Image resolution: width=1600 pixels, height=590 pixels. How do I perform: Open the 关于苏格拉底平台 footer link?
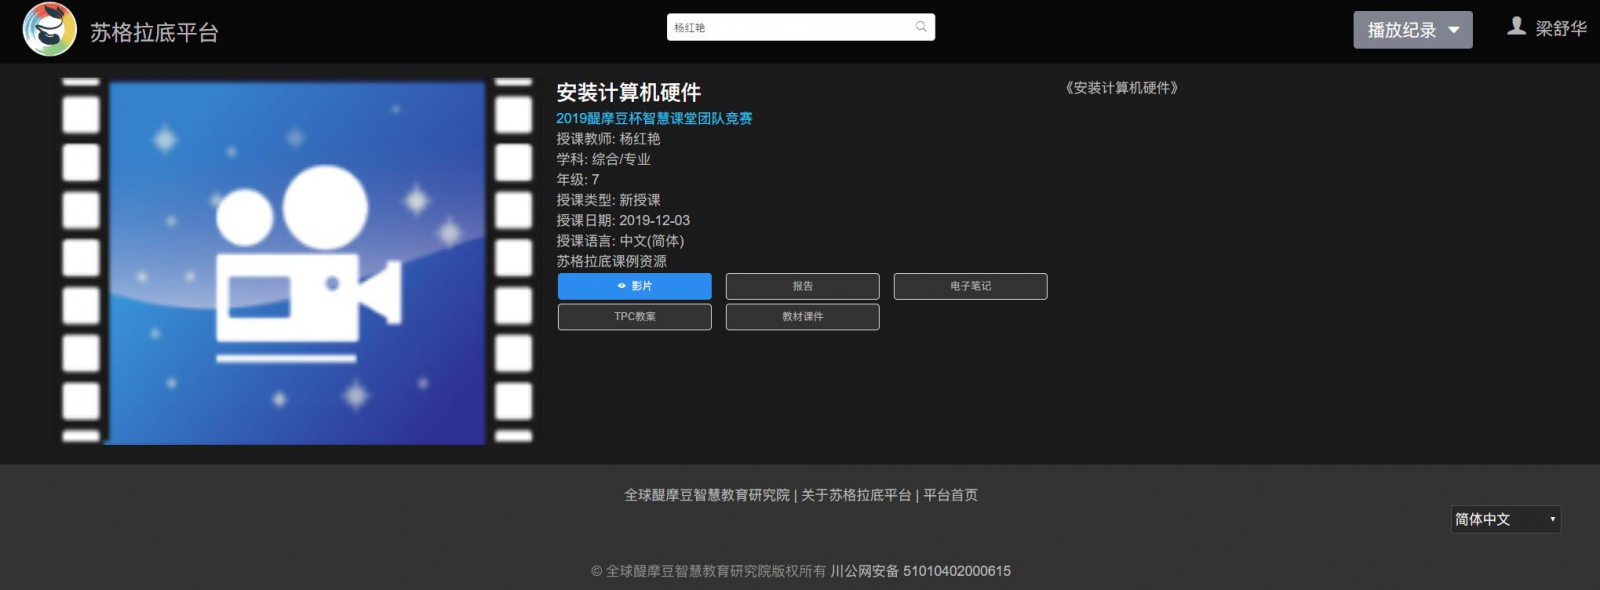856,495
